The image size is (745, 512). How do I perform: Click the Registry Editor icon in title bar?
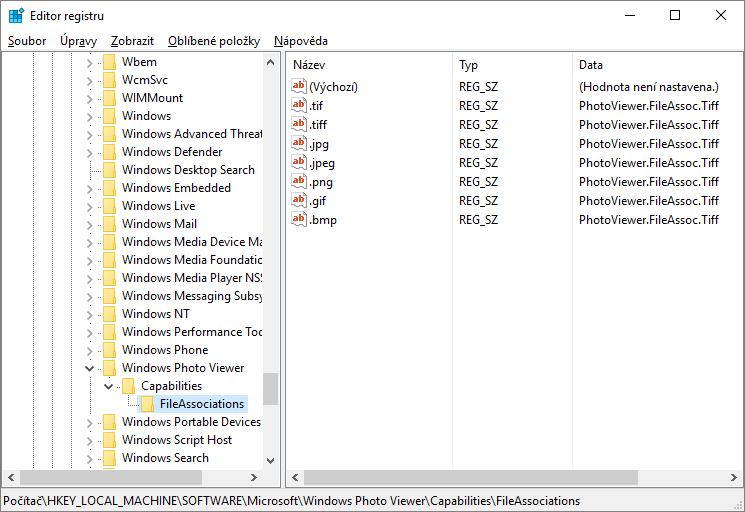pyautogui.click(x=17, y=16)
